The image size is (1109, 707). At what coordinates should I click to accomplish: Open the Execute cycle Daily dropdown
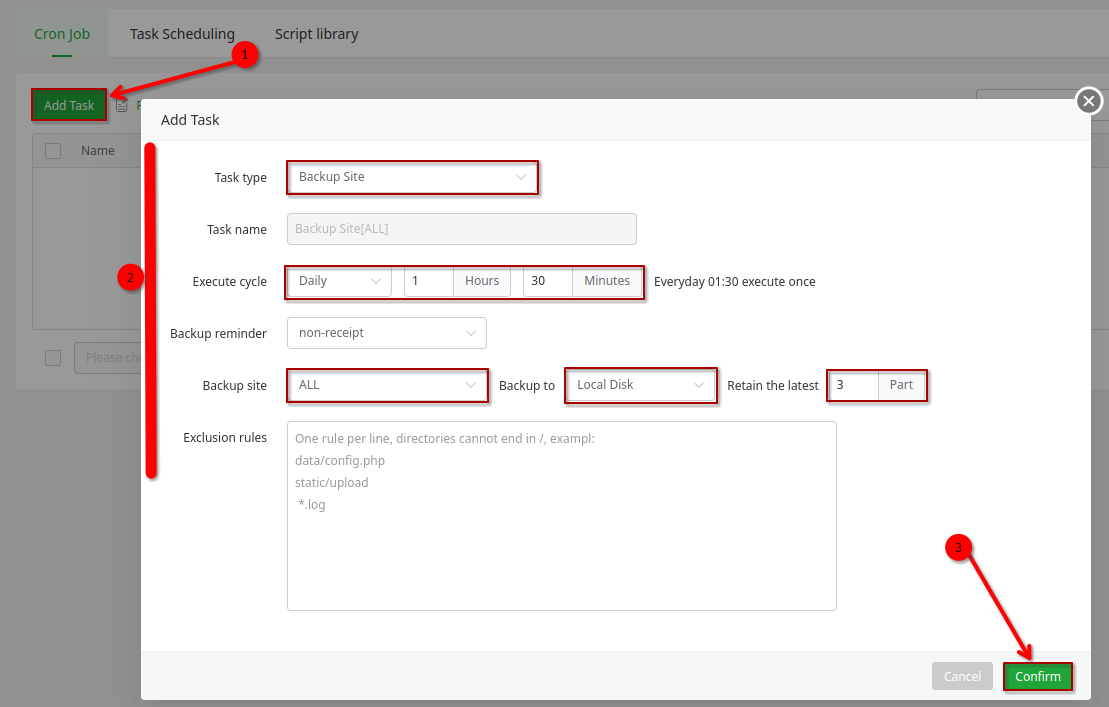click(x=339, y=282)
